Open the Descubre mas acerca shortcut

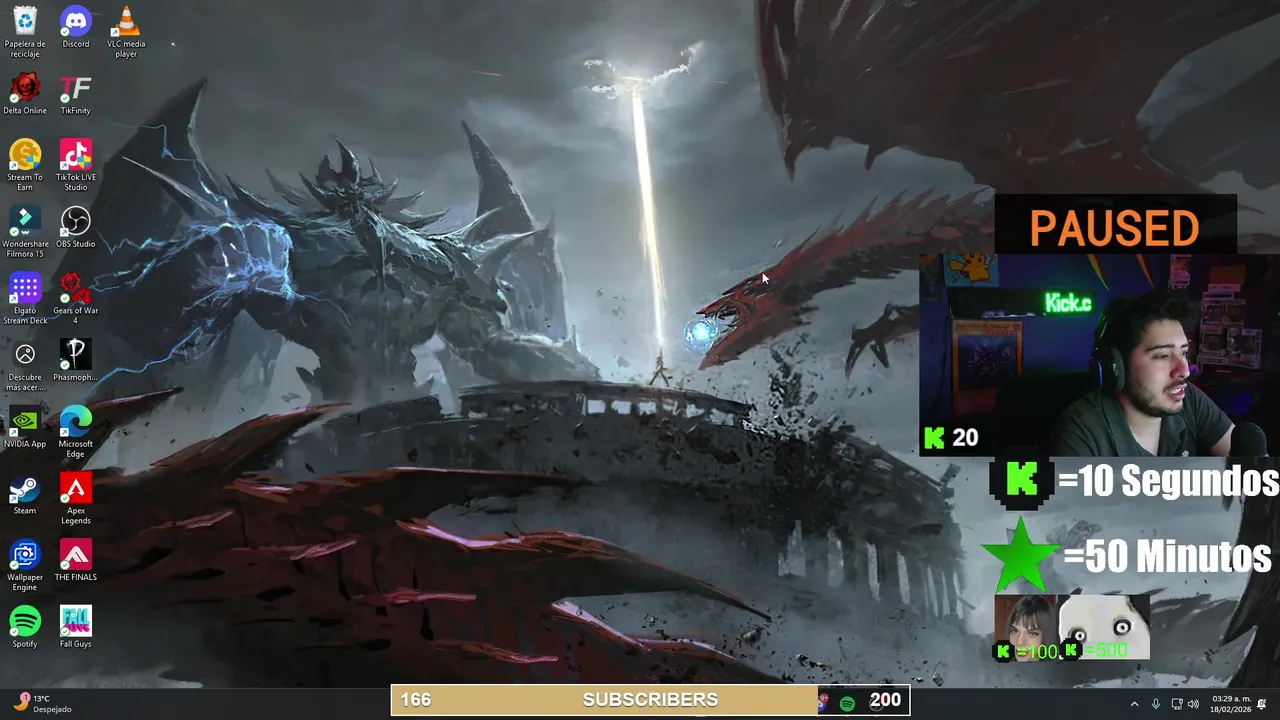pyautogui.click(x=25, y=365)
